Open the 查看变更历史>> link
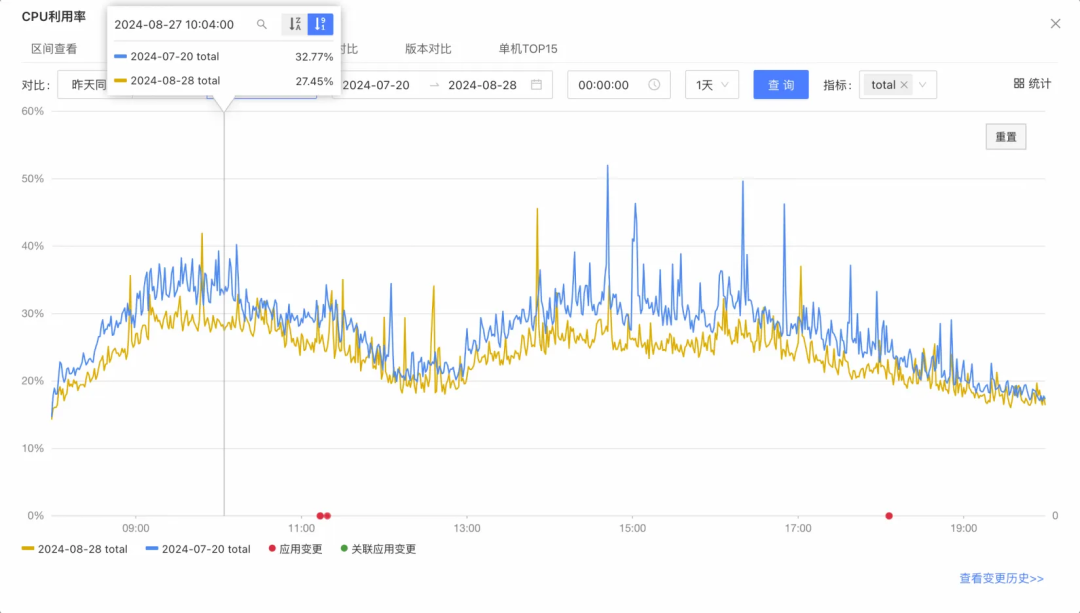Screen dimensions: 1080x613 tap(1001, 579)
